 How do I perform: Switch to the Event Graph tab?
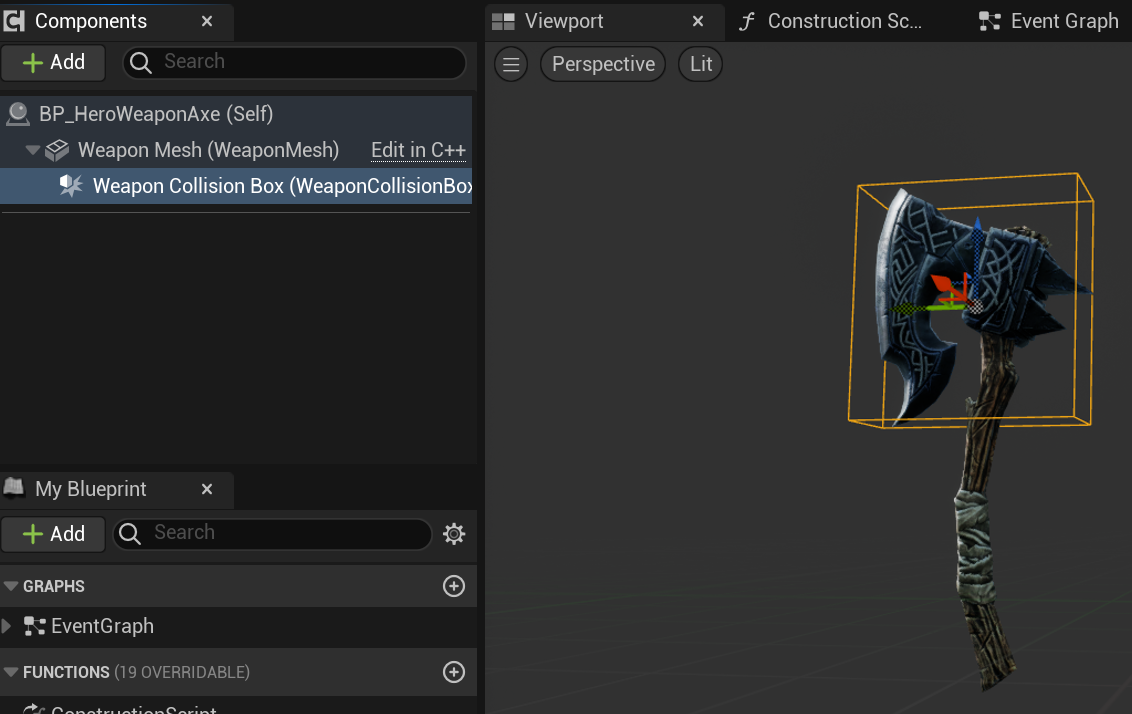(x=1050, y=21)
